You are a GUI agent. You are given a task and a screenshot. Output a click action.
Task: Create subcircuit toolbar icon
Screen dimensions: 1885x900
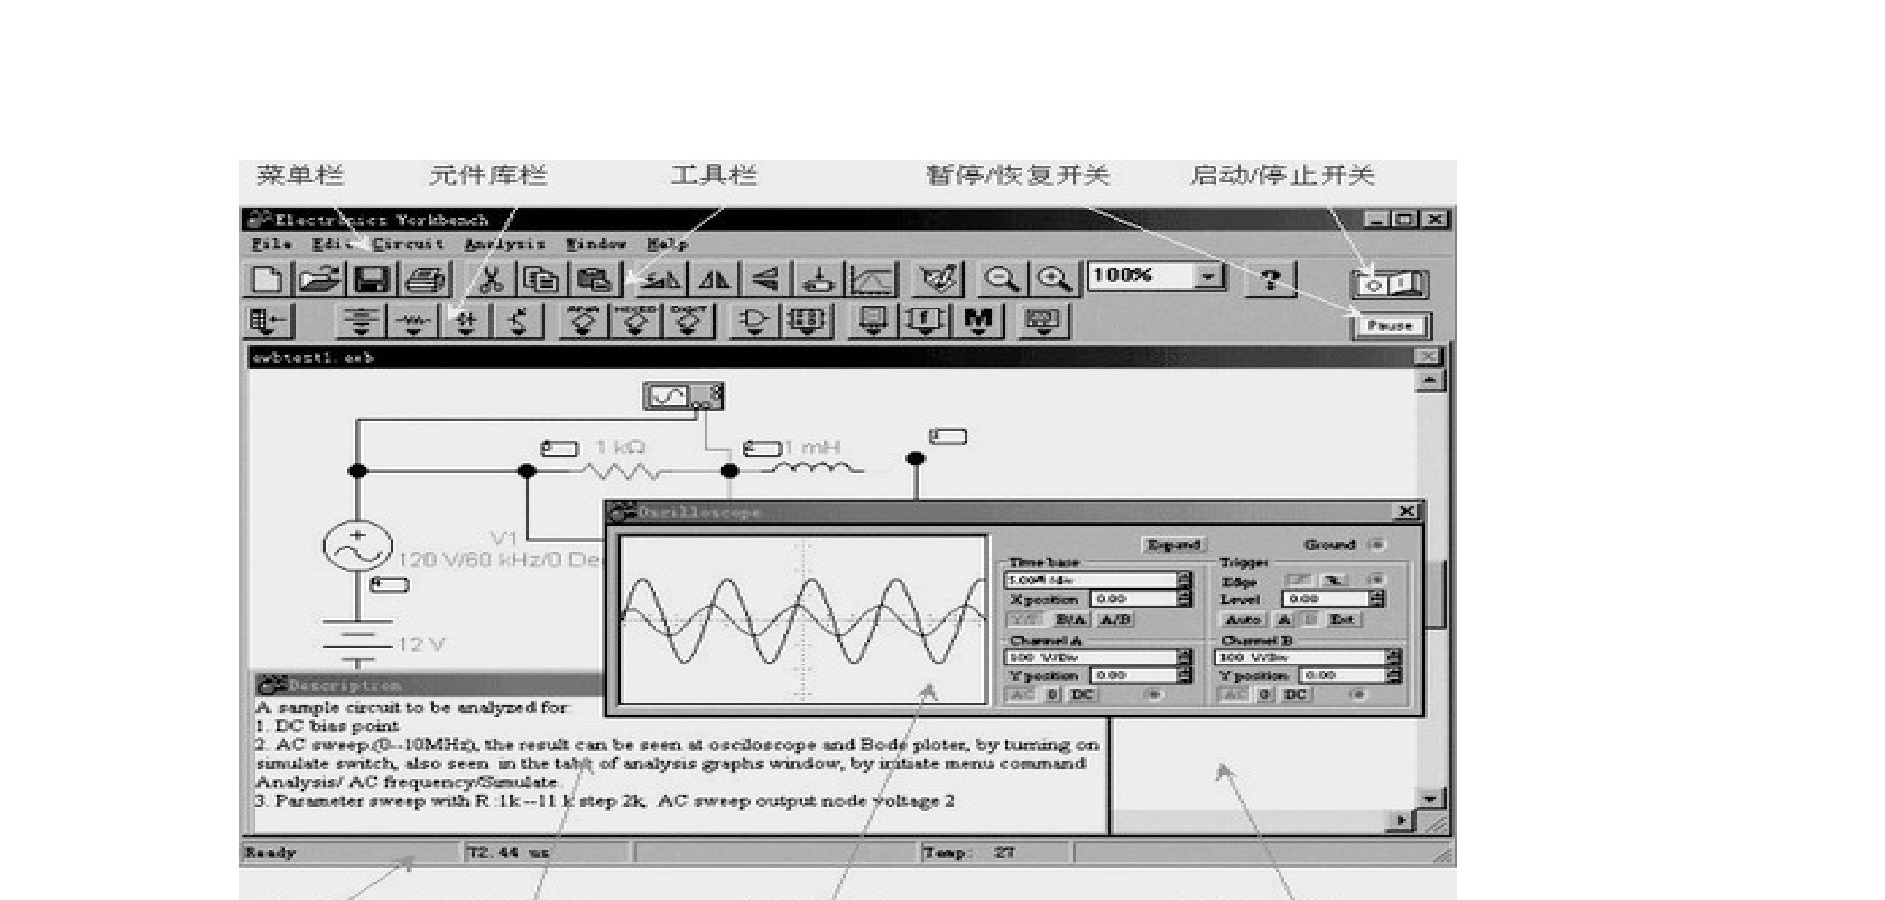819,279
